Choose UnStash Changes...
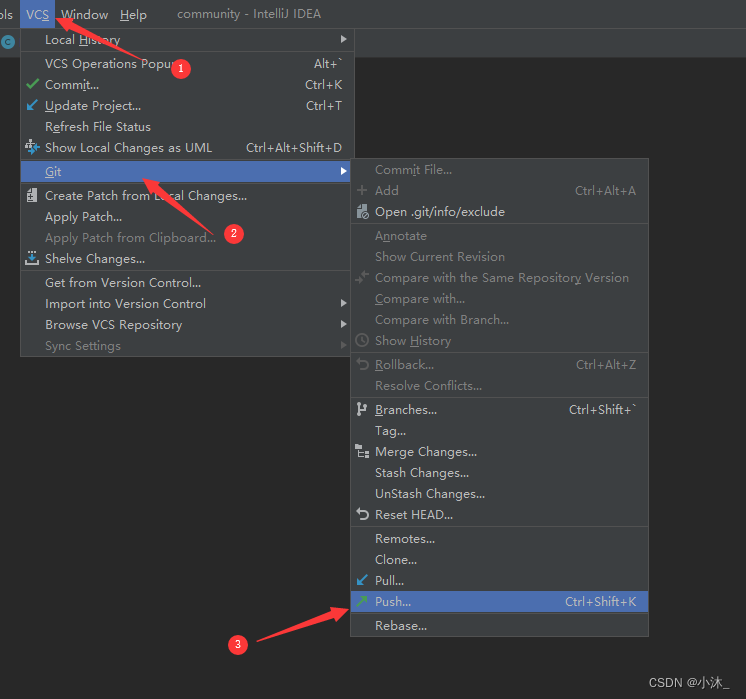Image resolution: width=746 pixels, height=699 pixels. [499, 493]
